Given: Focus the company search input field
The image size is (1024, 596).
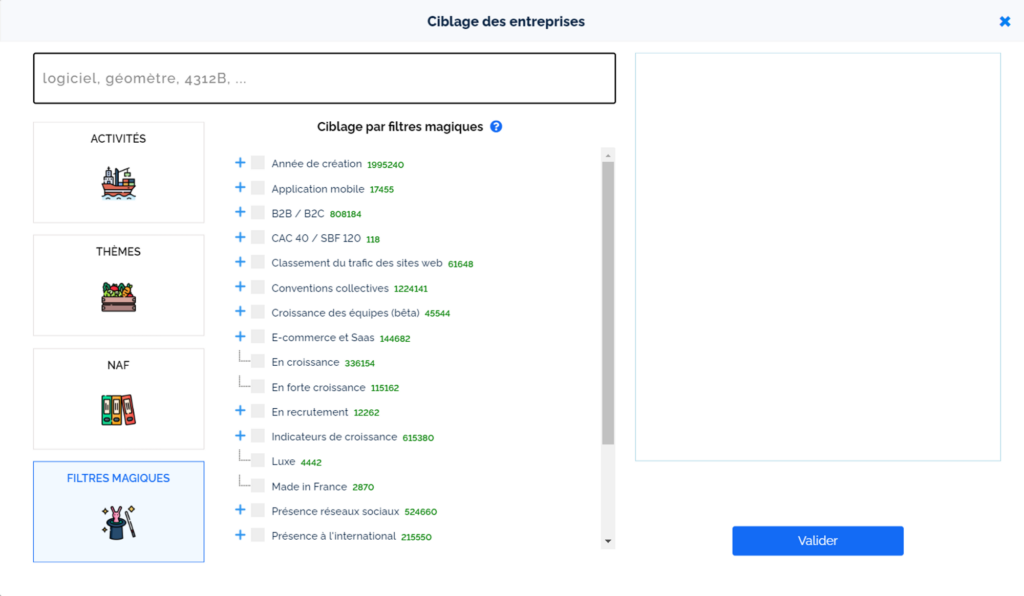Looking at the screenshot, I should pos(324,78).
